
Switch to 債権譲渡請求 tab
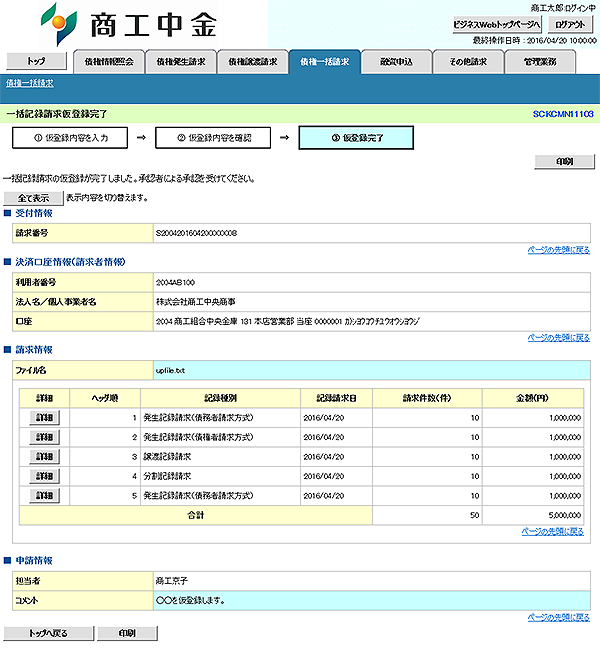click(x=253, y=62)
